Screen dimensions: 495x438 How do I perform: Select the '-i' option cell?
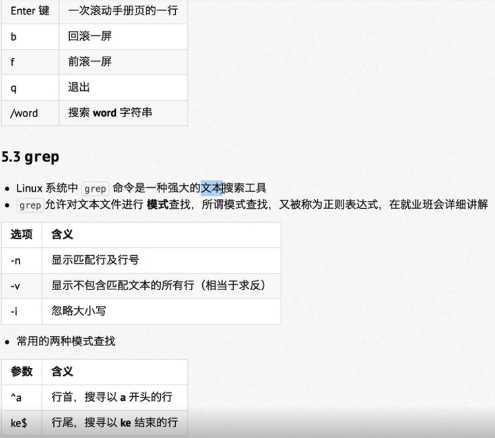tap(22, 311)
